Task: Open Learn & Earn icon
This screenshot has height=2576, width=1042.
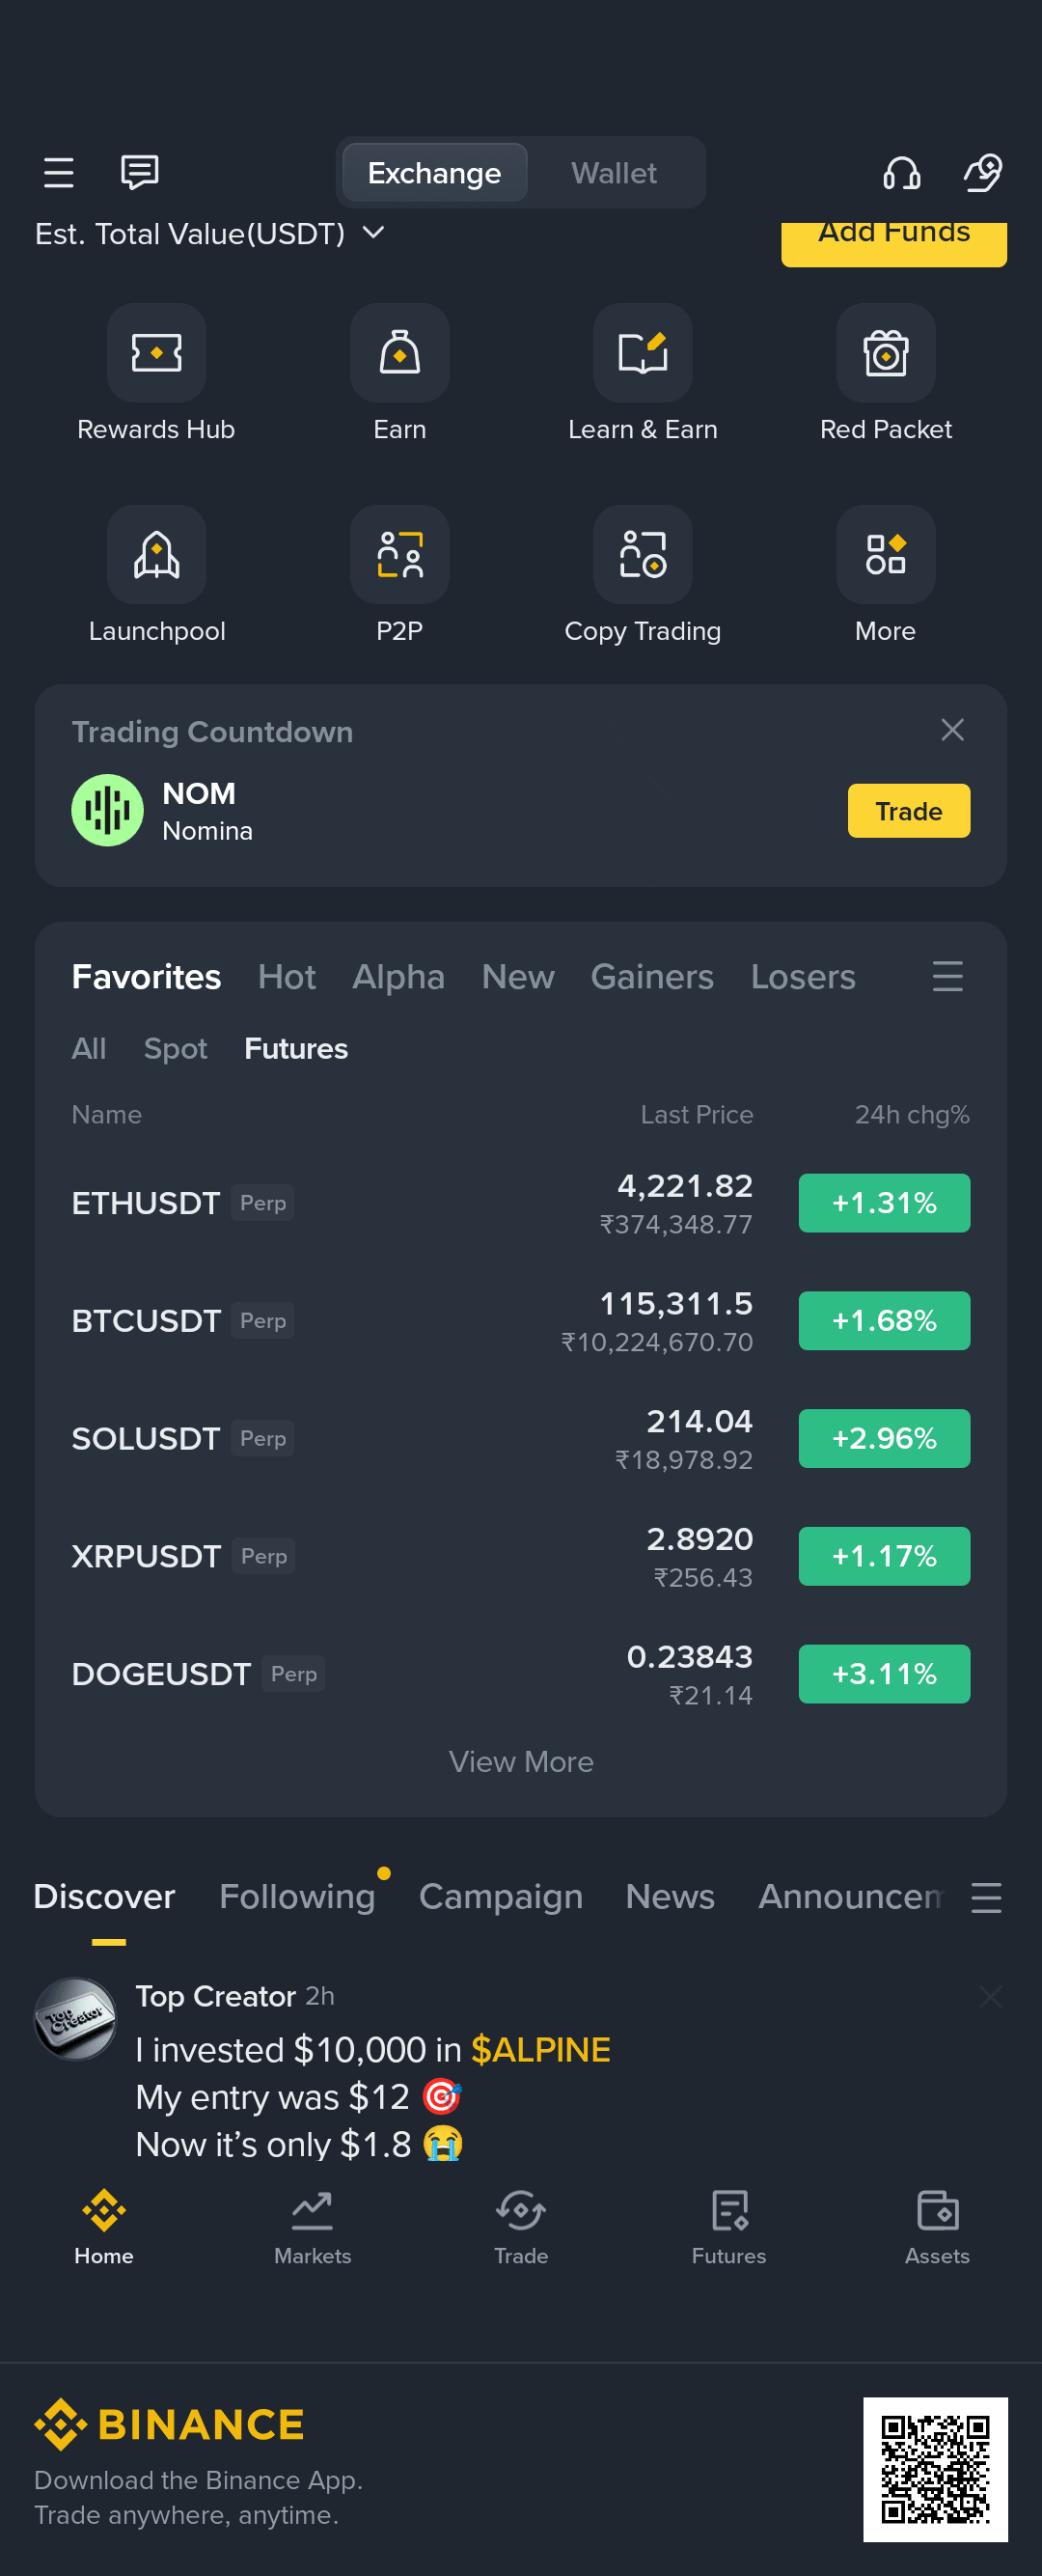Action: tap(643, 353)
